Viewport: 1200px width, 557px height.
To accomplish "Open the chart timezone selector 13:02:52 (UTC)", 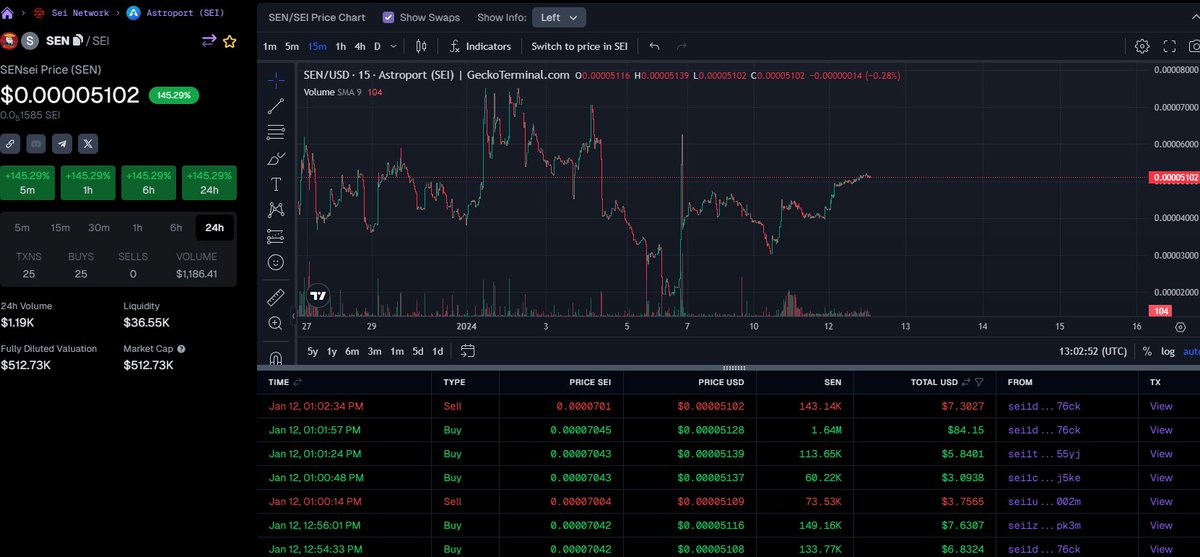I will [x=1094, y=351].
